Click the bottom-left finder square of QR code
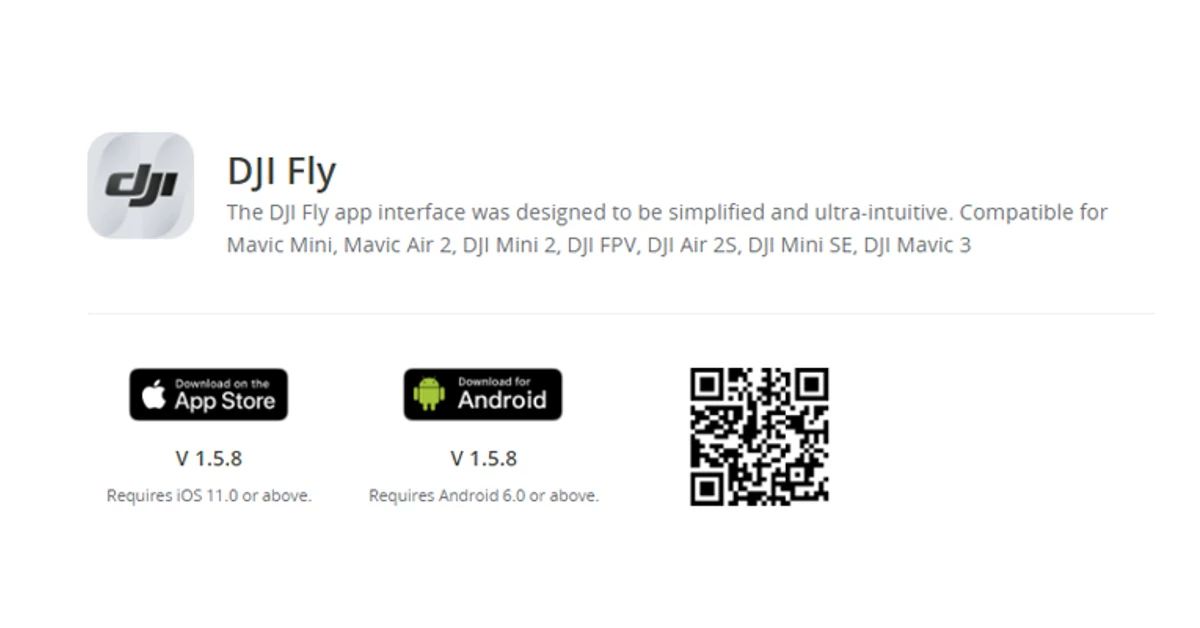The width and height of the screenshot is (1200, 628). [x=708, y=487]
